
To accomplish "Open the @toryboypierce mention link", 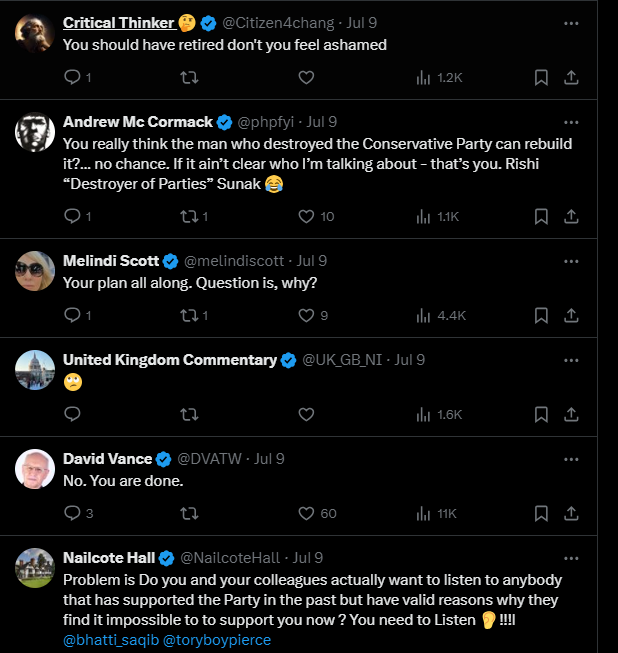I will [x=217, y=640].
